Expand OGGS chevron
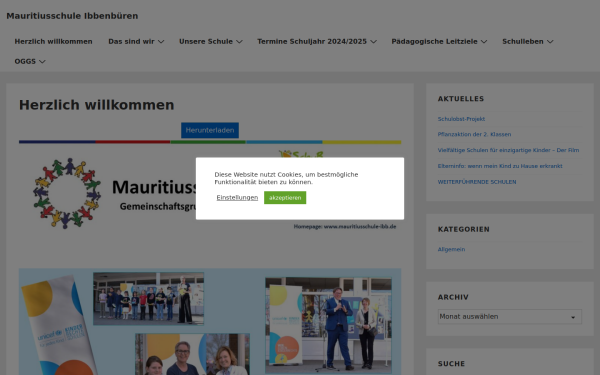The height and width of the screenshot is (375, 600). [42, 61]
